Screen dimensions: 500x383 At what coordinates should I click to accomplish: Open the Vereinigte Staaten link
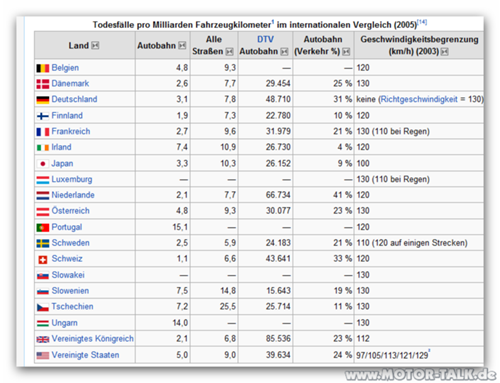(85, 355)
